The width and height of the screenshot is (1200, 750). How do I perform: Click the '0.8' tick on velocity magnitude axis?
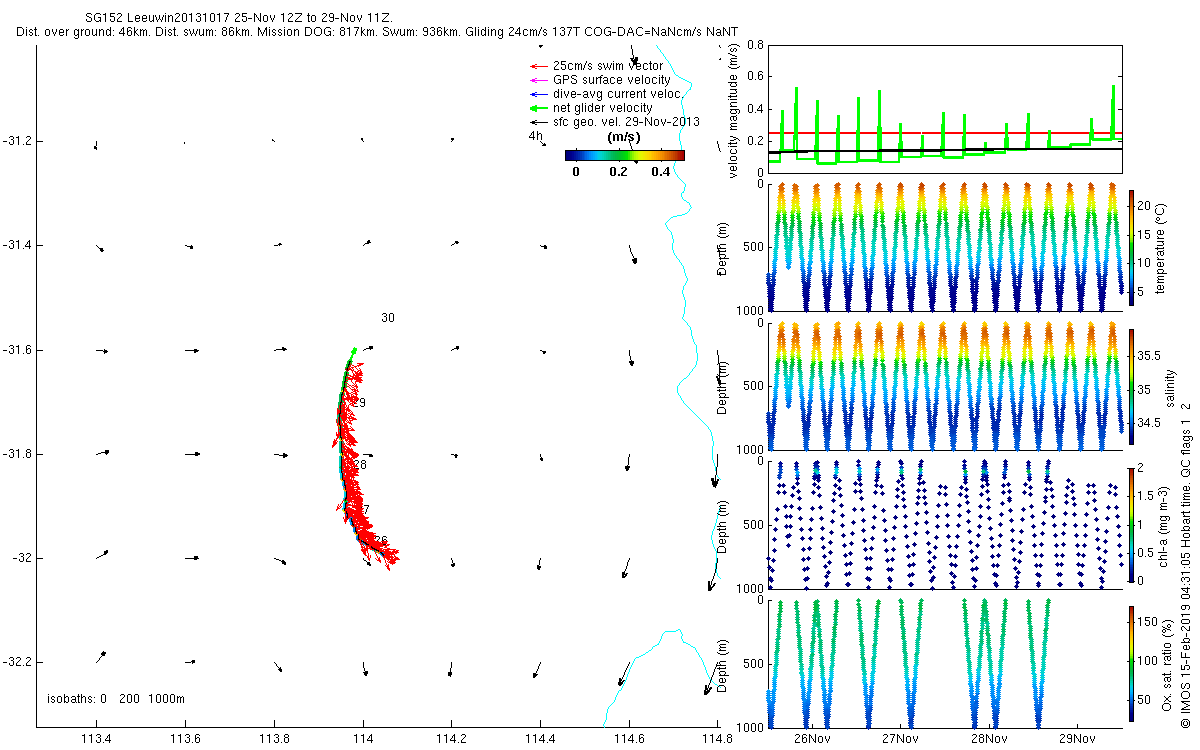click(754, 45)
